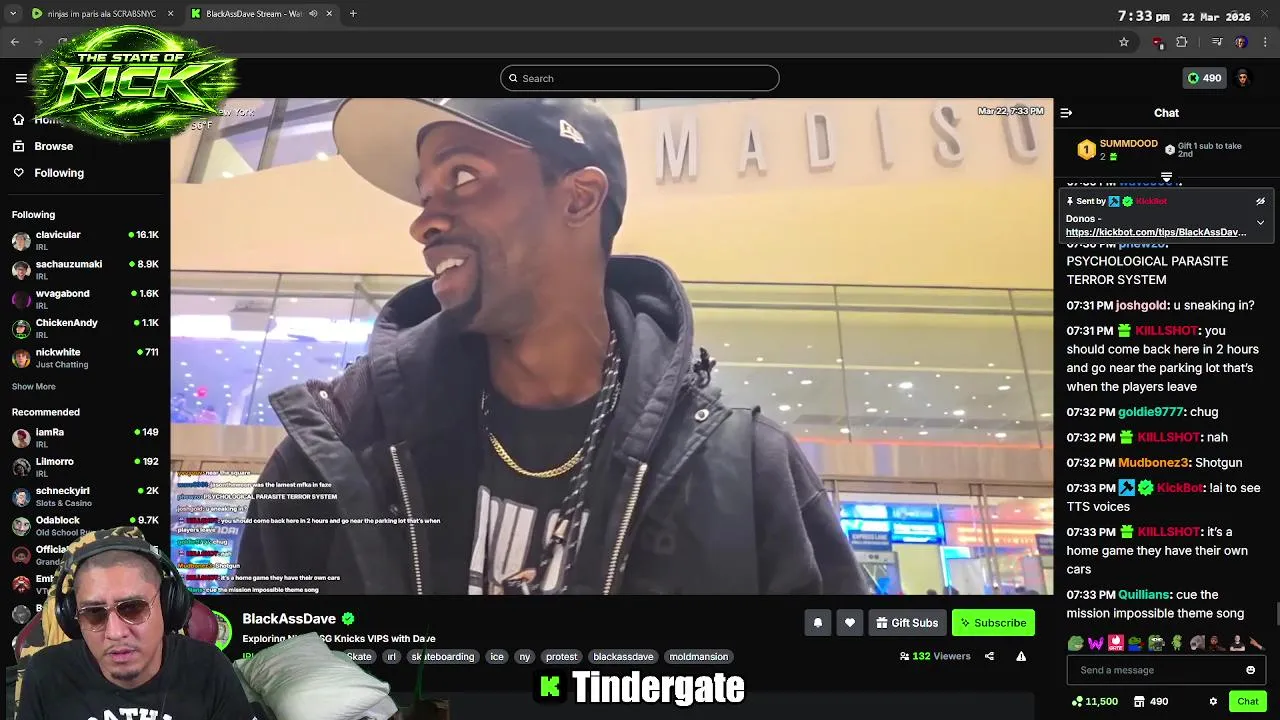Click BlackAssDave channel name

click(289, 619)
